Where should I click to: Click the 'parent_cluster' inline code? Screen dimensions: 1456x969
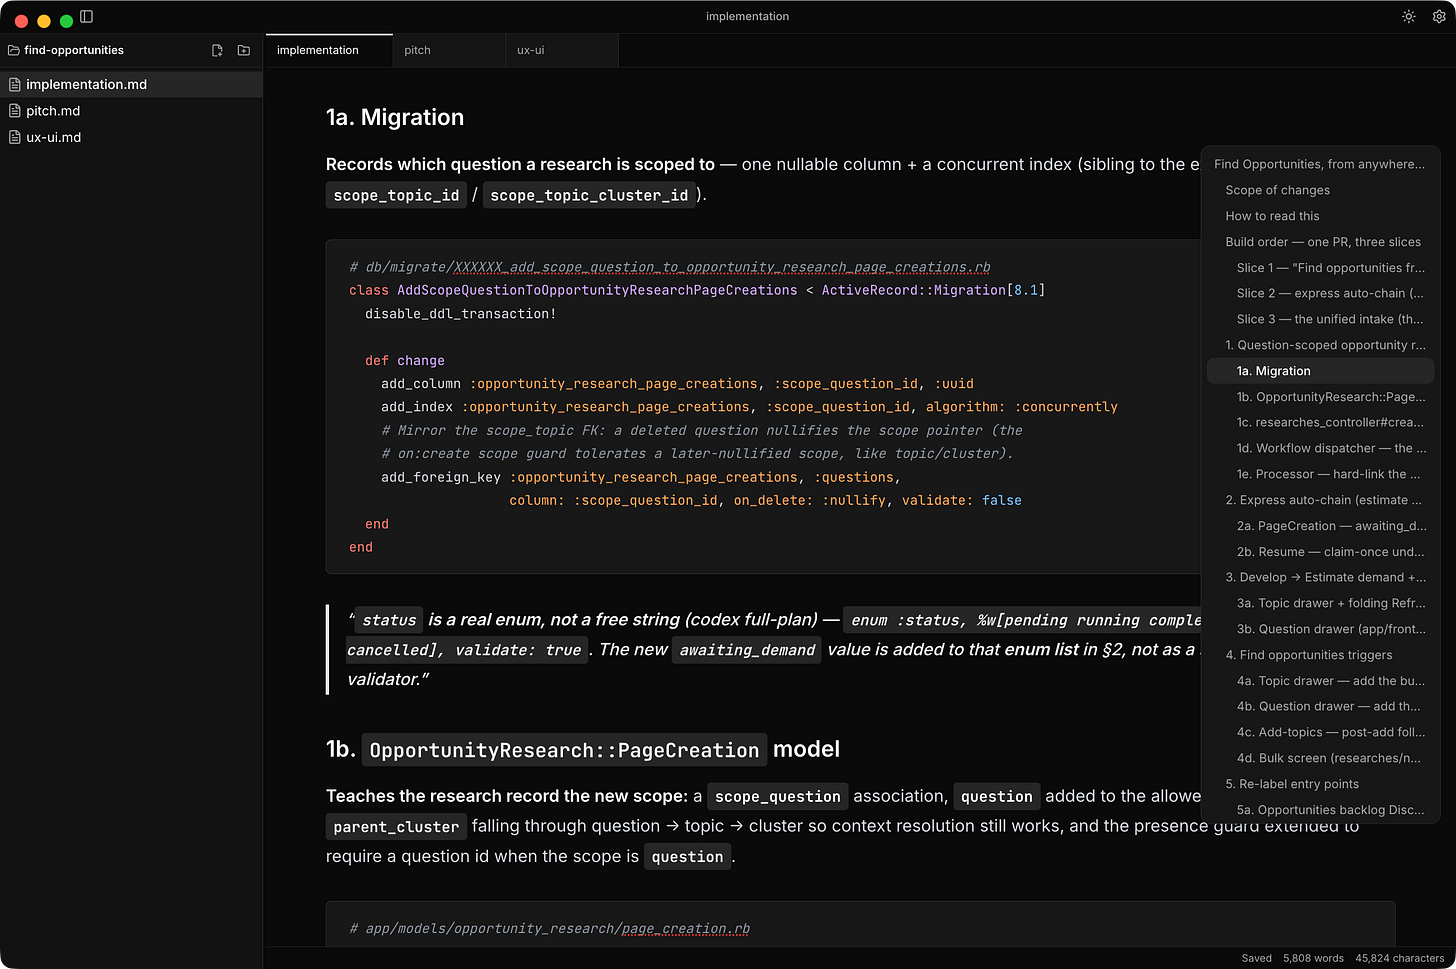(396, 827)
